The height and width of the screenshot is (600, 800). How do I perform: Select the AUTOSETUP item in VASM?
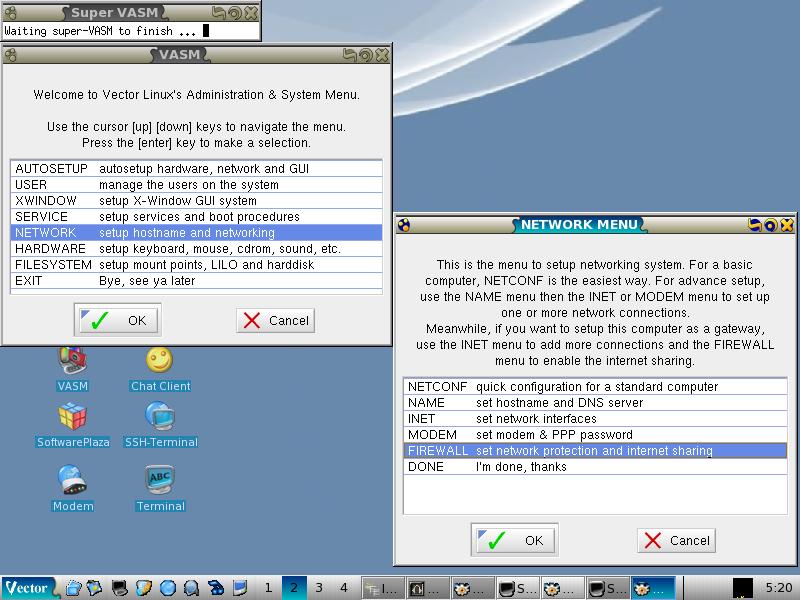196,169
